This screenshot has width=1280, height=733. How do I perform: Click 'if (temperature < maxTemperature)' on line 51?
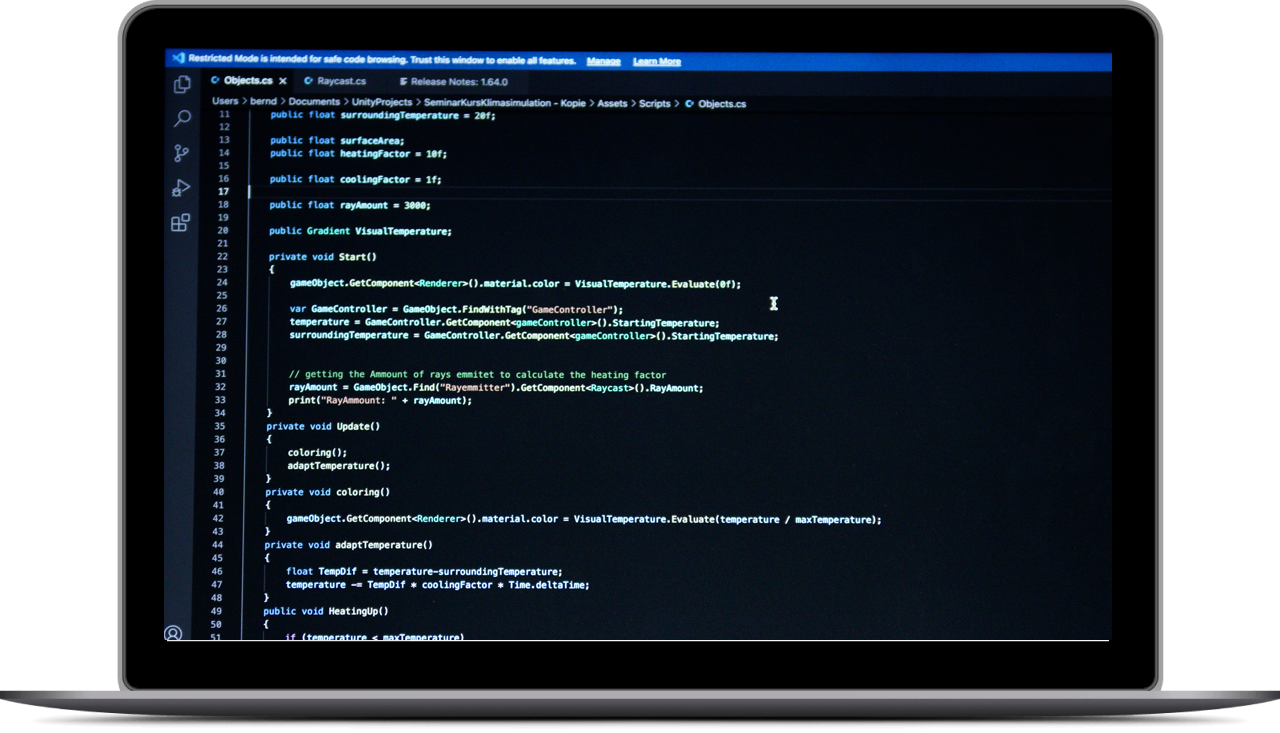click(374, 637)
